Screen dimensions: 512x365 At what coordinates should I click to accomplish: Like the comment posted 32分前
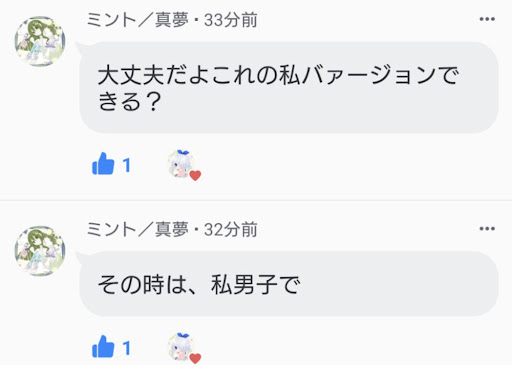pyautogui.click(x=103, y=346)
